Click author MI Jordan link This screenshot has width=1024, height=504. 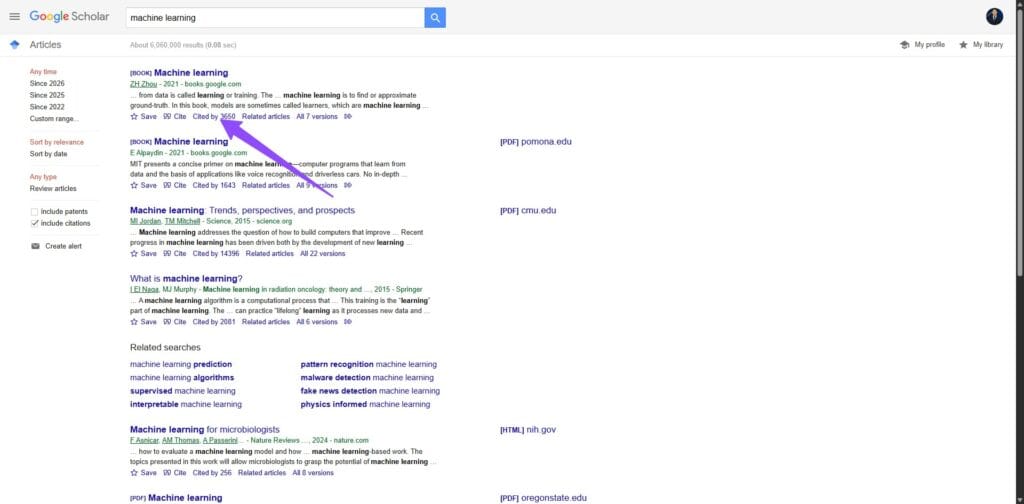pyautogui.click(x=145, y=221)
